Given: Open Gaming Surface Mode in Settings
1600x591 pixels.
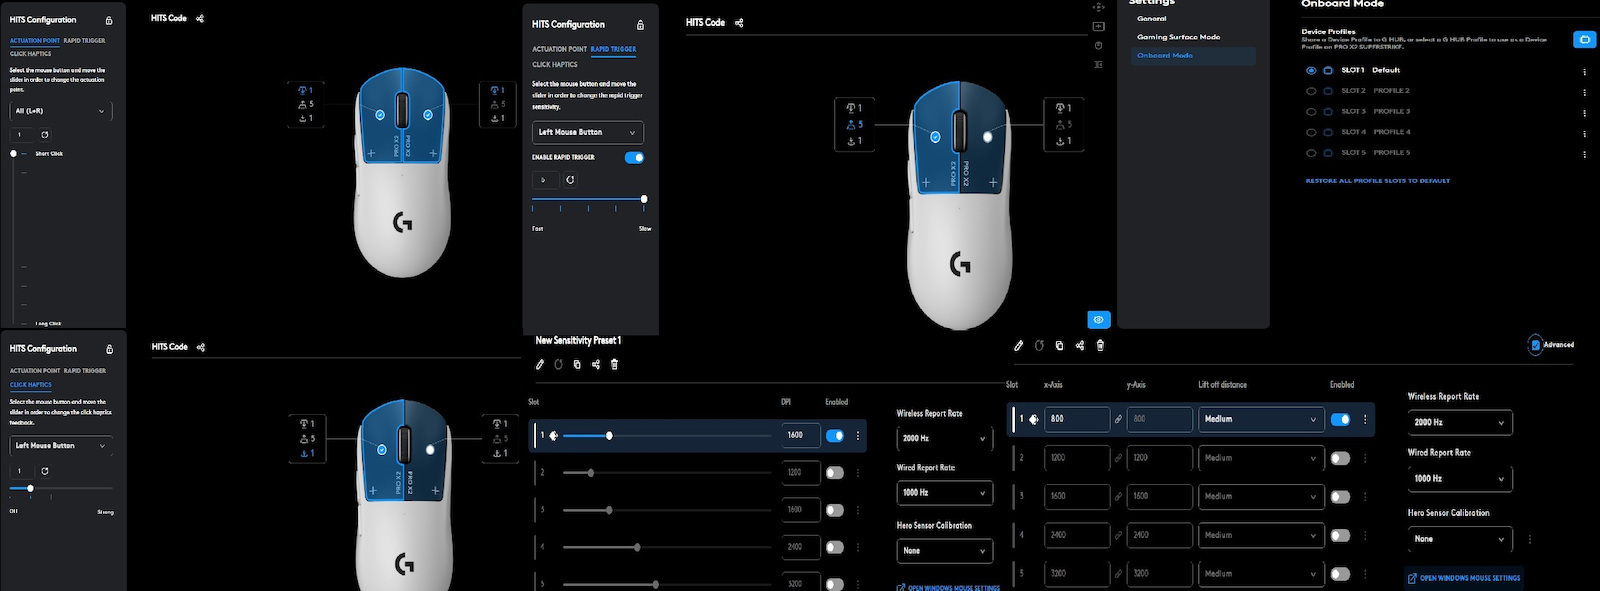Looking at the screenshot, I should click(x=1178, y=37).
